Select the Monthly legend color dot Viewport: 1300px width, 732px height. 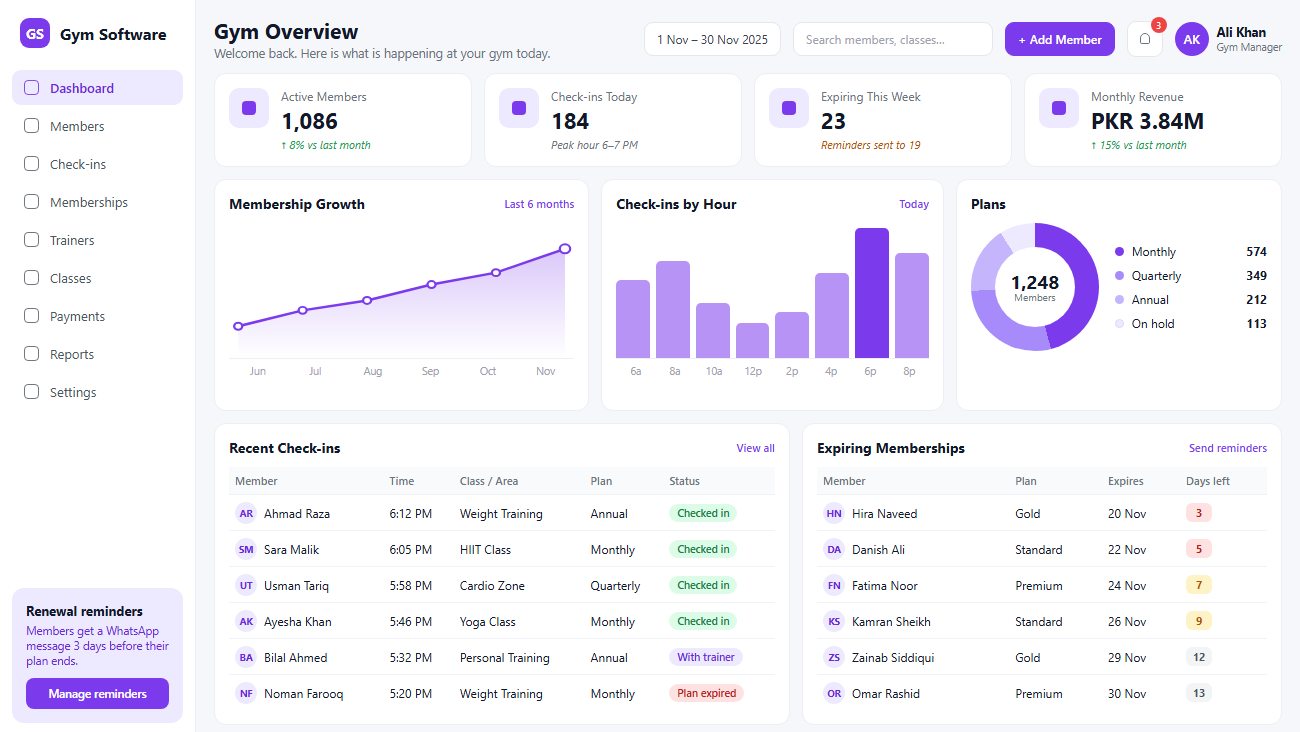pyautogui.click(x=1119, y=252)
